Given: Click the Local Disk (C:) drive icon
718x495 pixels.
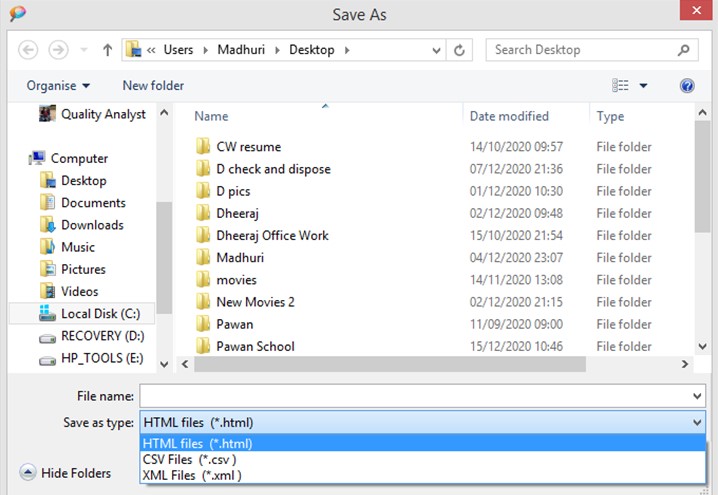Looking at the screenshot, I should coord(47,314).
